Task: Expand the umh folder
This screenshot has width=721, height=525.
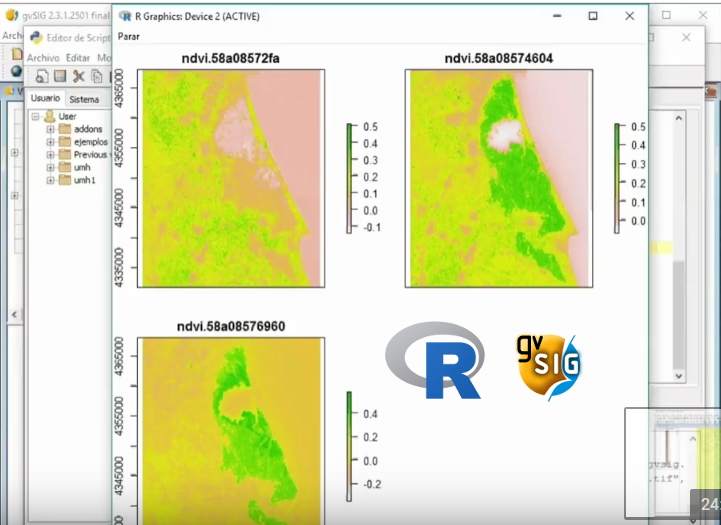Action: point(50,168)
